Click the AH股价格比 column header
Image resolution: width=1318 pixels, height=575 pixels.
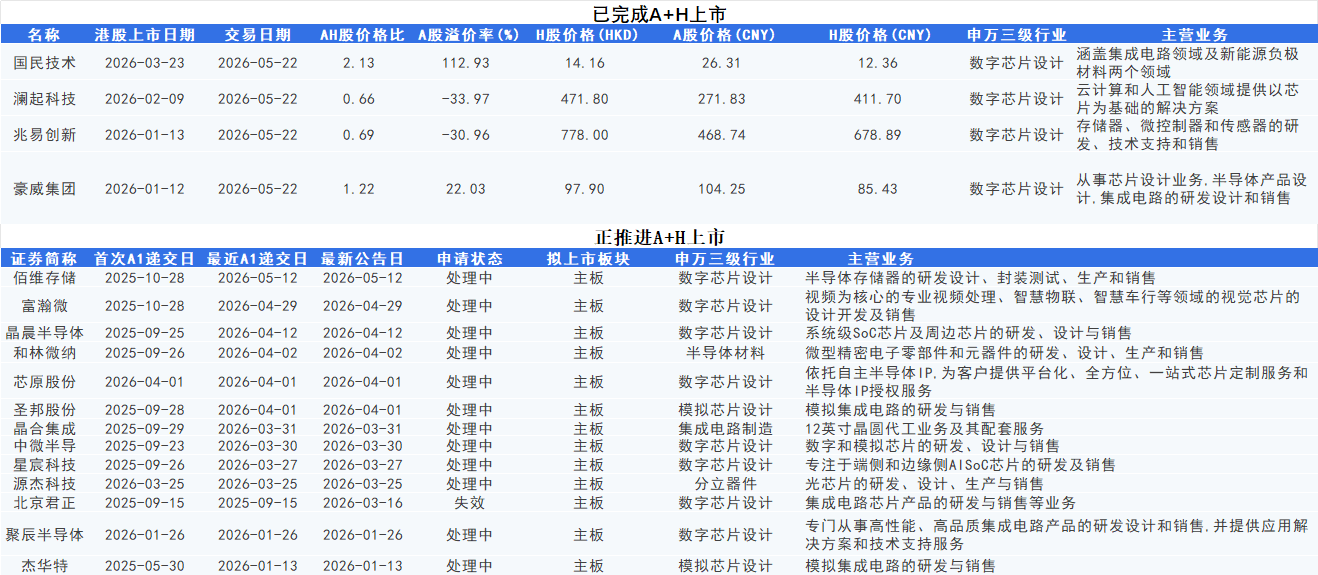tap(362, 35)
